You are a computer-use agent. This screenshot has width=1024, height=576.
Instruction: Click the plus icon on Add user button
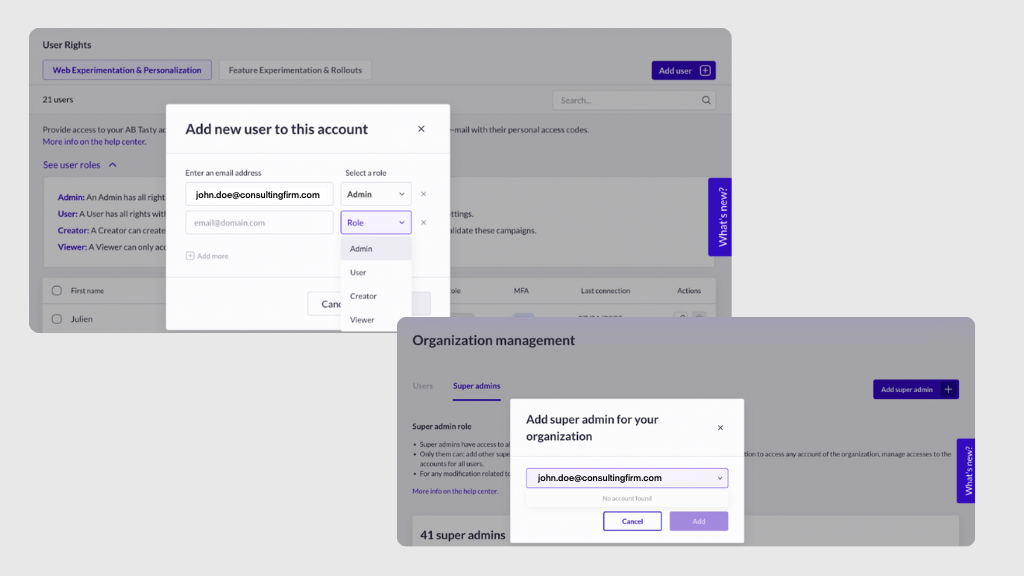(703, 70)
